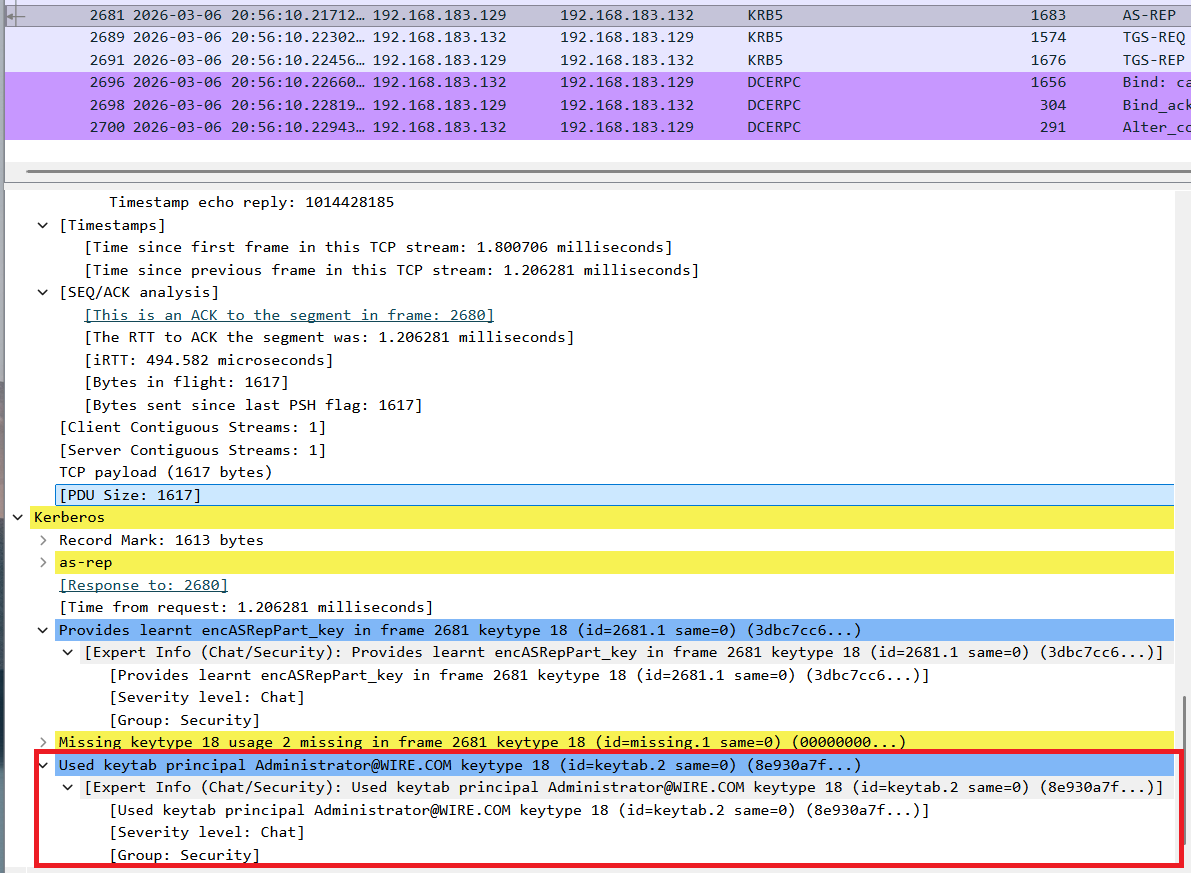Select the Client Contiguous Streams: 1 line

coord(193,428)
